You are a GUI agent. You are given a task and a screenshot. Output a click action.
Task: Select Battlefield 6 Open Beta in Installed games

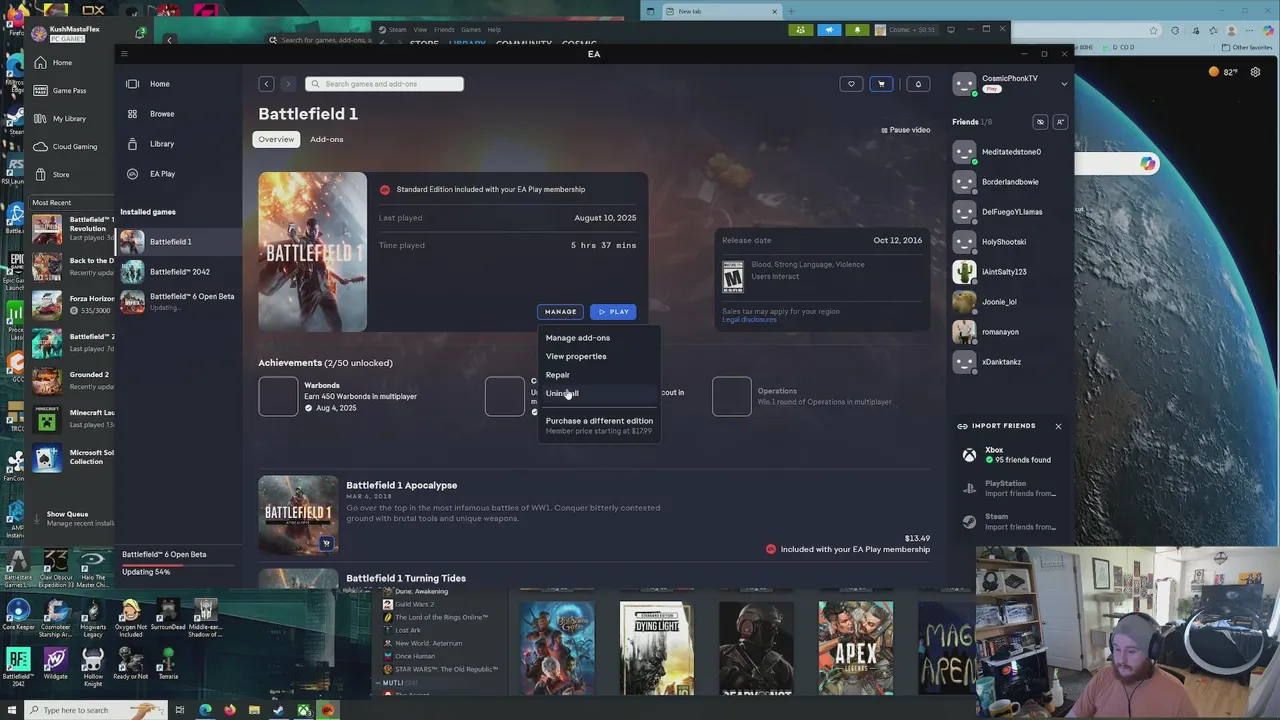click(x=177, y=301)
